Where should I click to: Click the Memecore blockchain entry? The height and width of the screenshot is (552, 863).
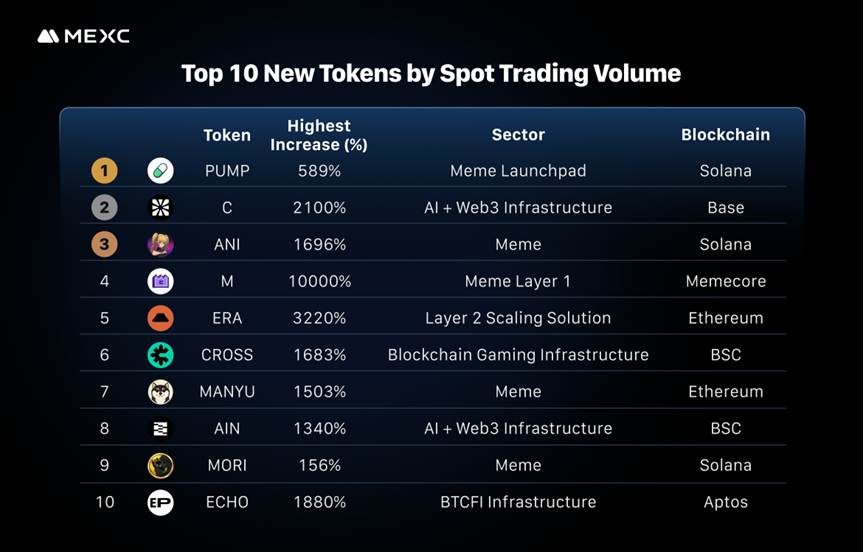coord(725,282)
